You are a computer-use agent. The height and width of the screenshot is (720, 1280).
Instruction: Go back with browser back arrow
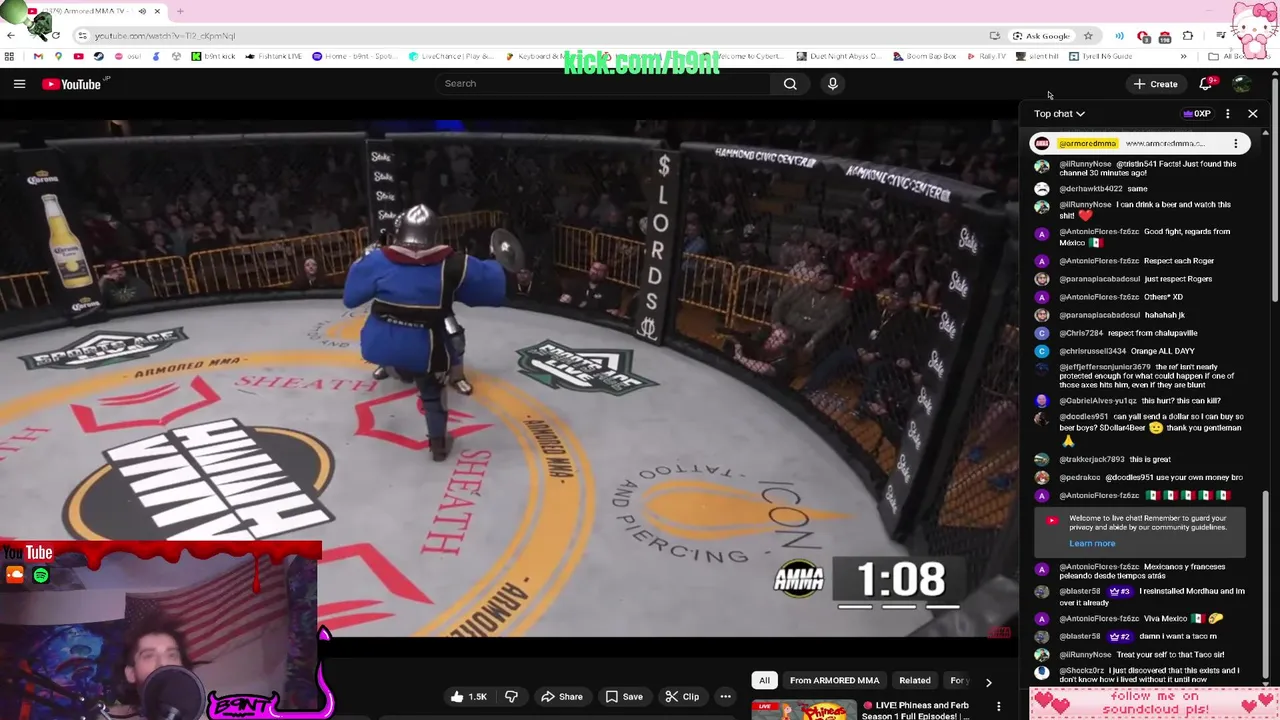[x=11, y=36]
